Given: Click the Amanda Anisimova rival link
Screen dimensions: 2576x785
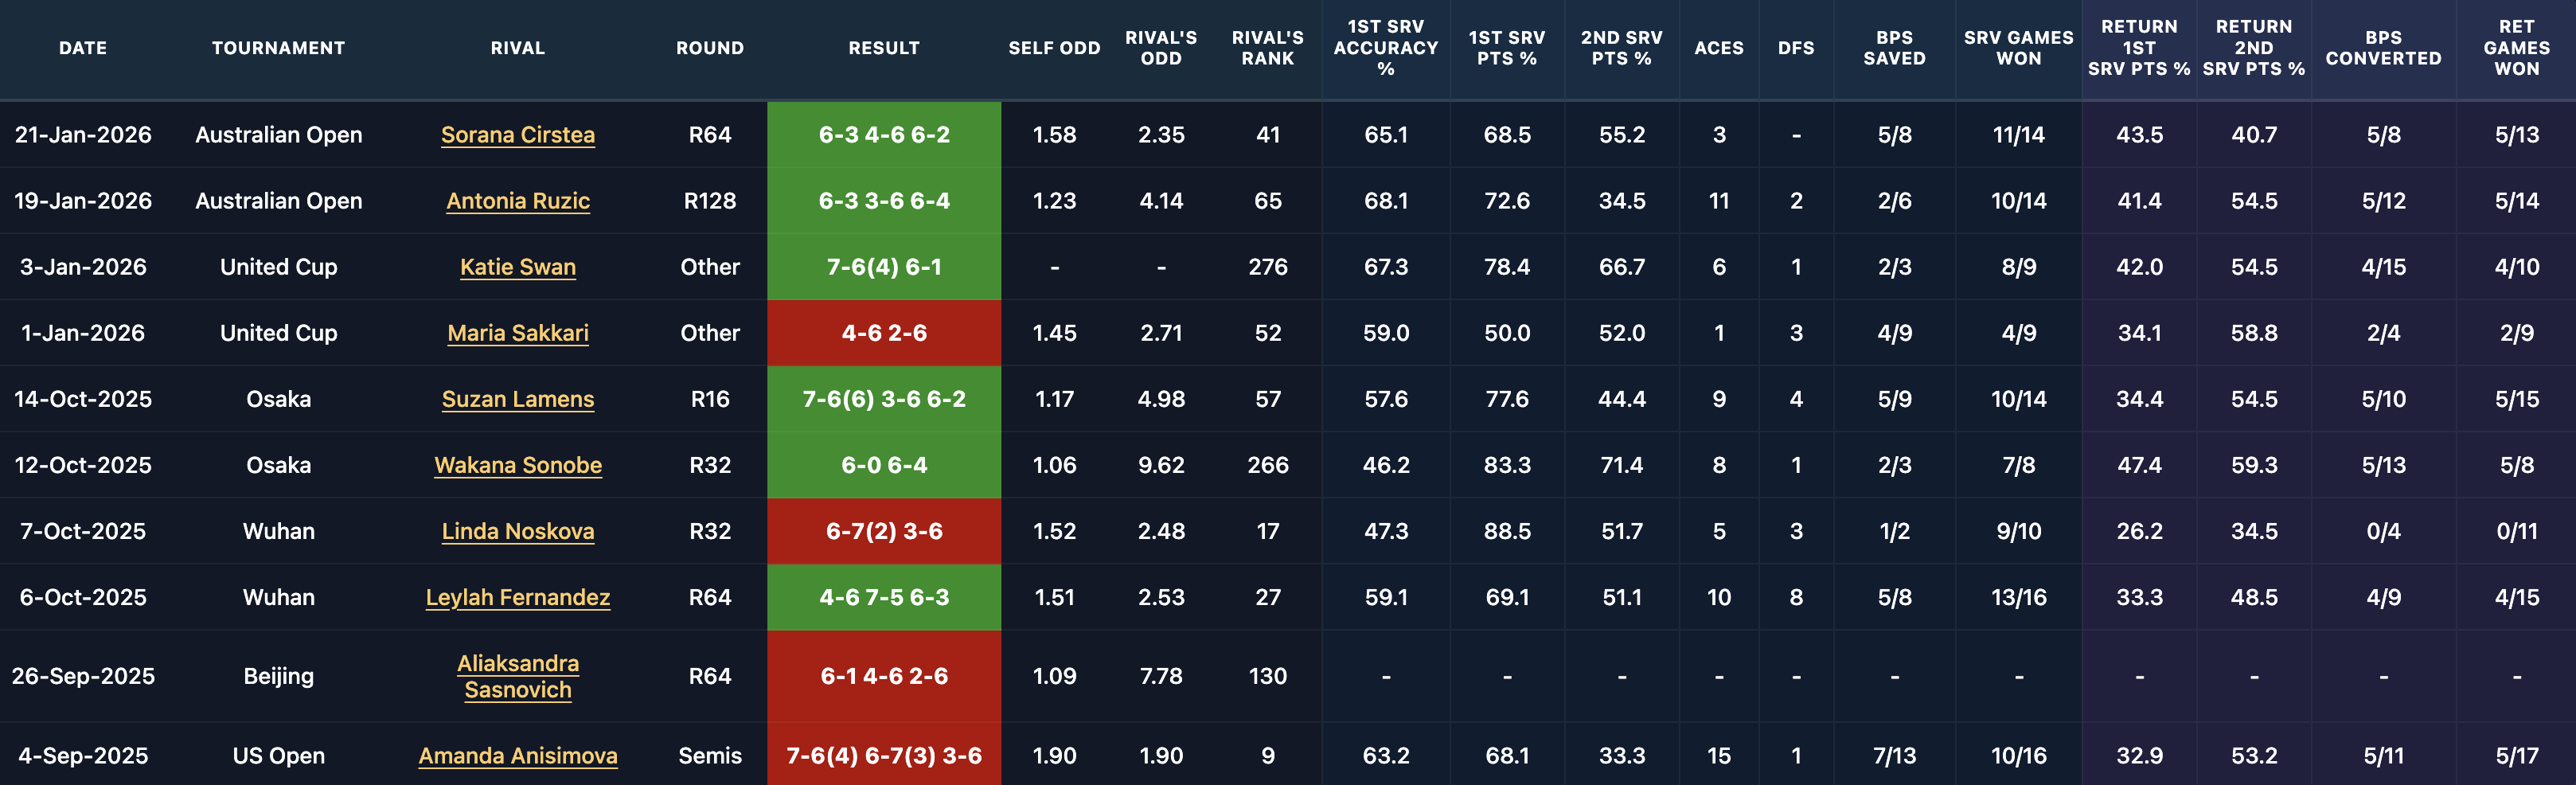Looking at the screenshot, I should click(517, 756).
